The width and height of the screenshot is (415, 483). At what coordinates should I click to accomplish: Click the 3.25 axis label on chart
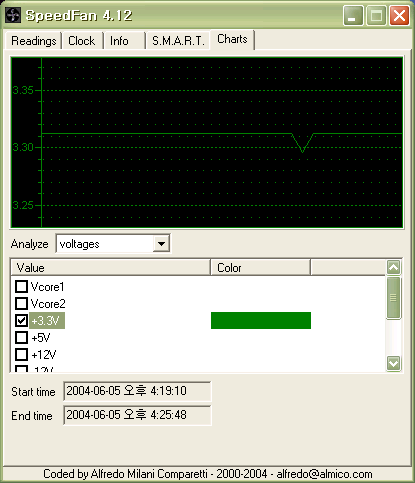(x=23, y=205)
